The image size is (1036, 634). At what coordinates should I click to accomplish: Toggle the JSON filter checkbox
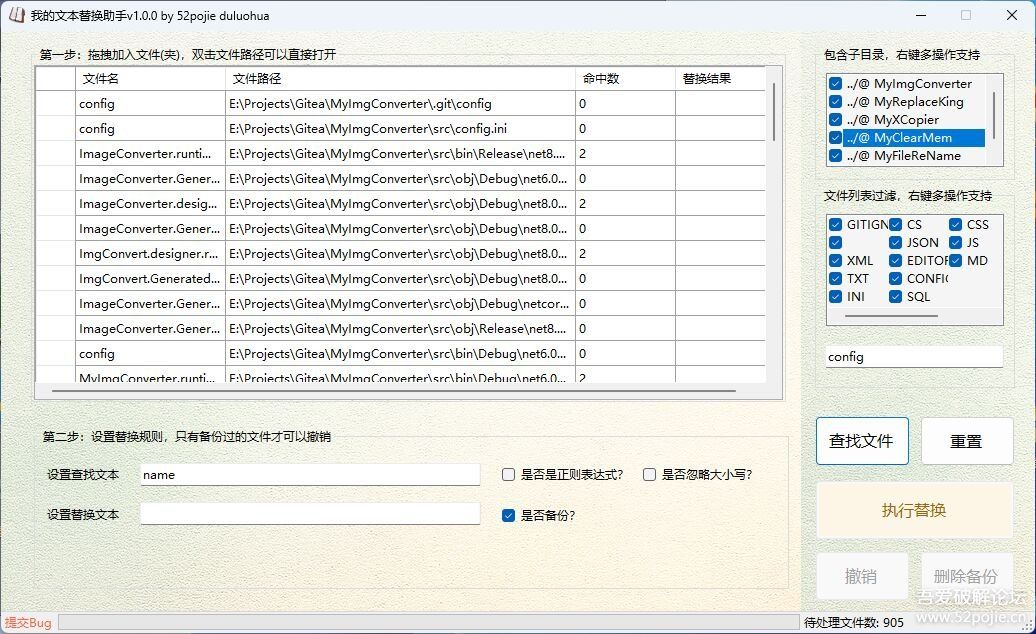click(x=895, y=242)
